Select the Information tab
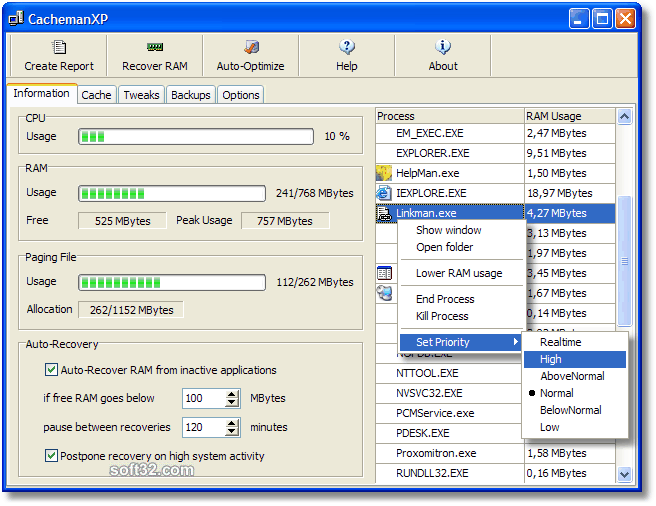This screenshot has height=506, width=656. pyautogui.click(x=41, y=93)
